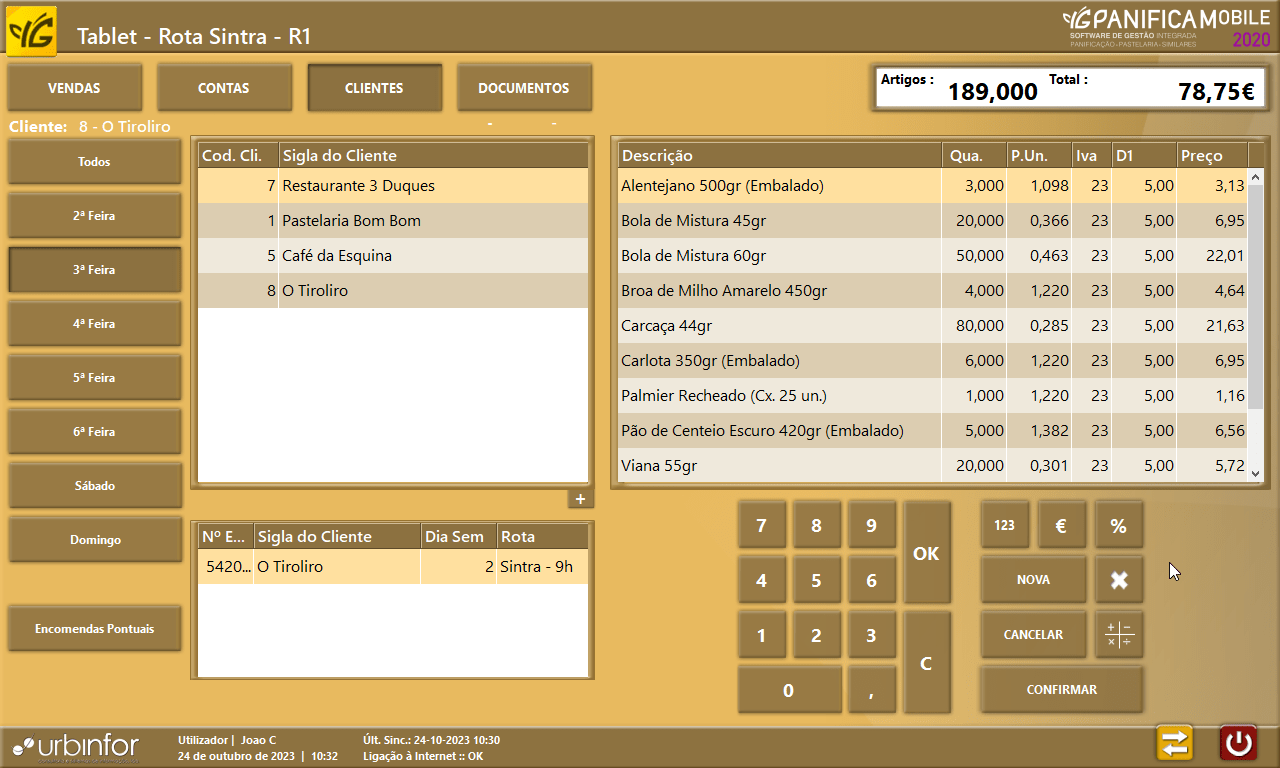The image size is (1280, 768).
Task: Open Encomendas Pontuais
Action: 95,629
